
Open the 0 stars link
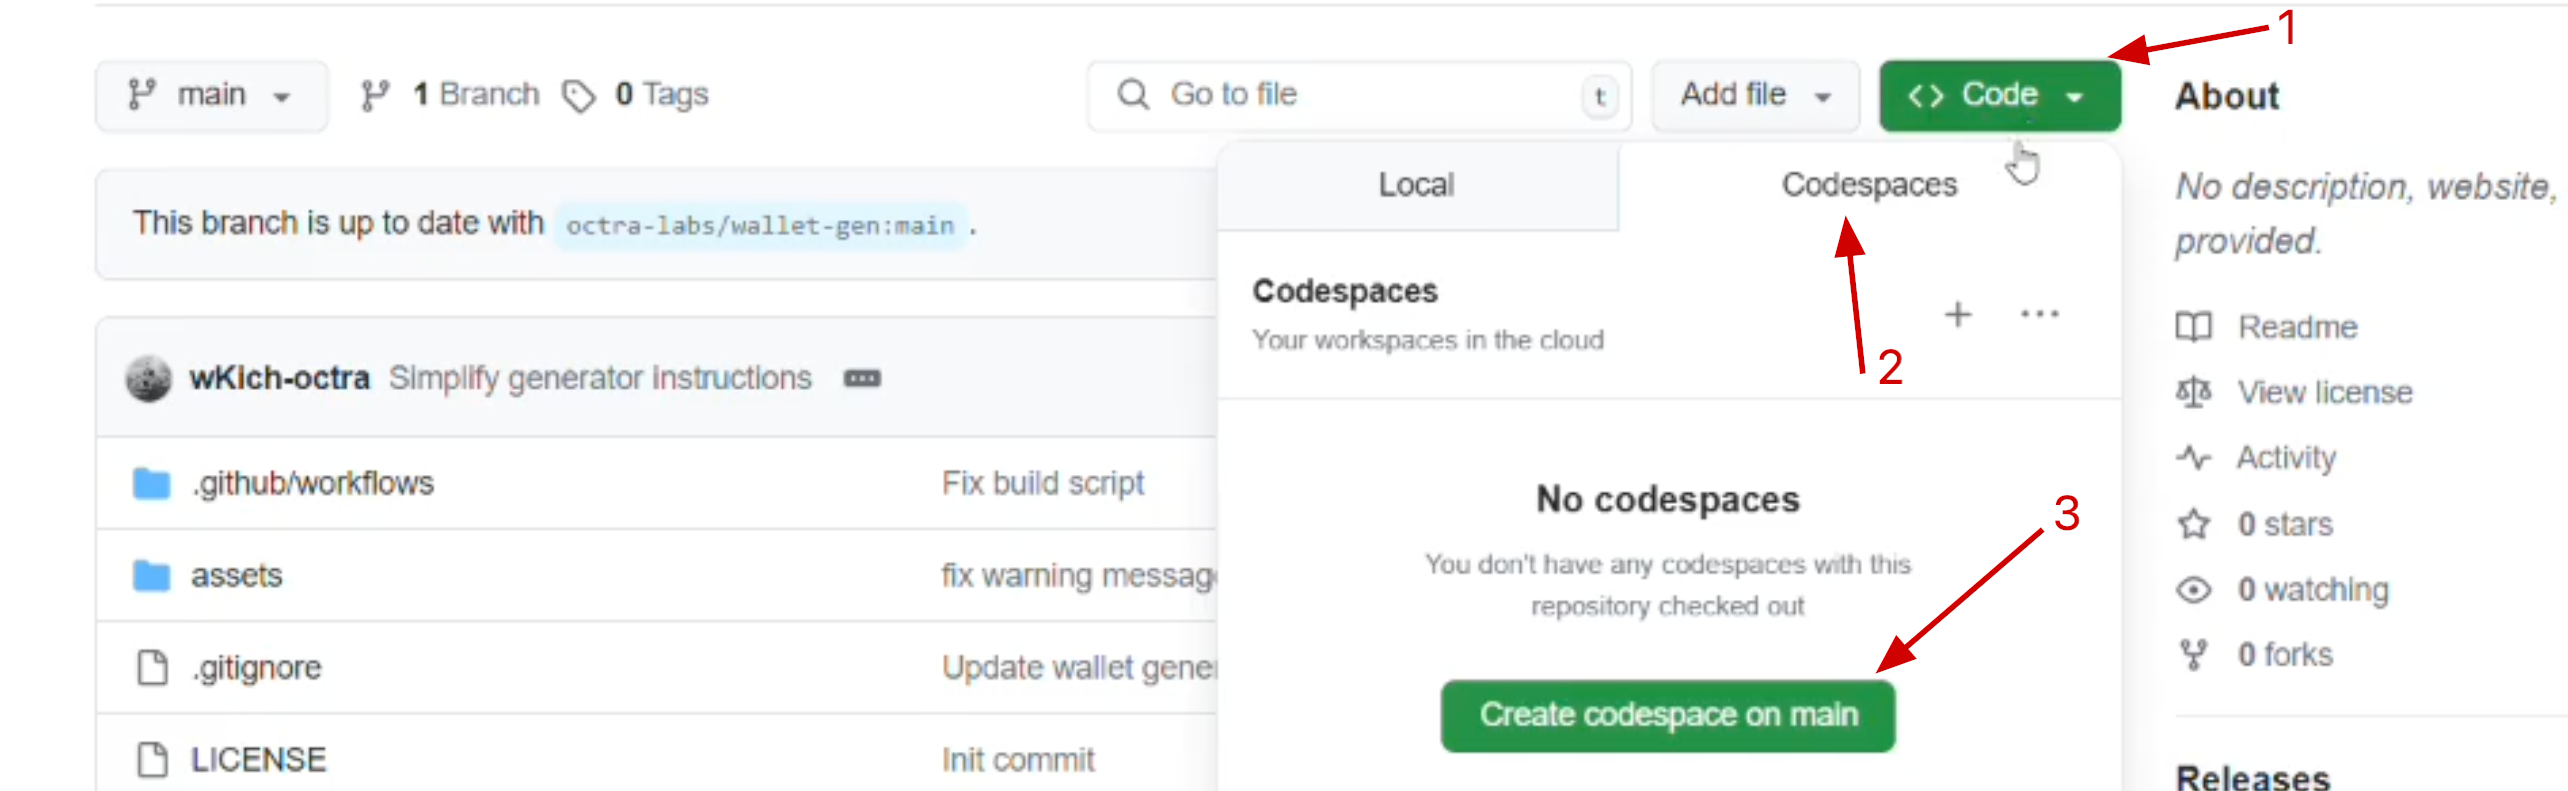[x=2285, y=525]
